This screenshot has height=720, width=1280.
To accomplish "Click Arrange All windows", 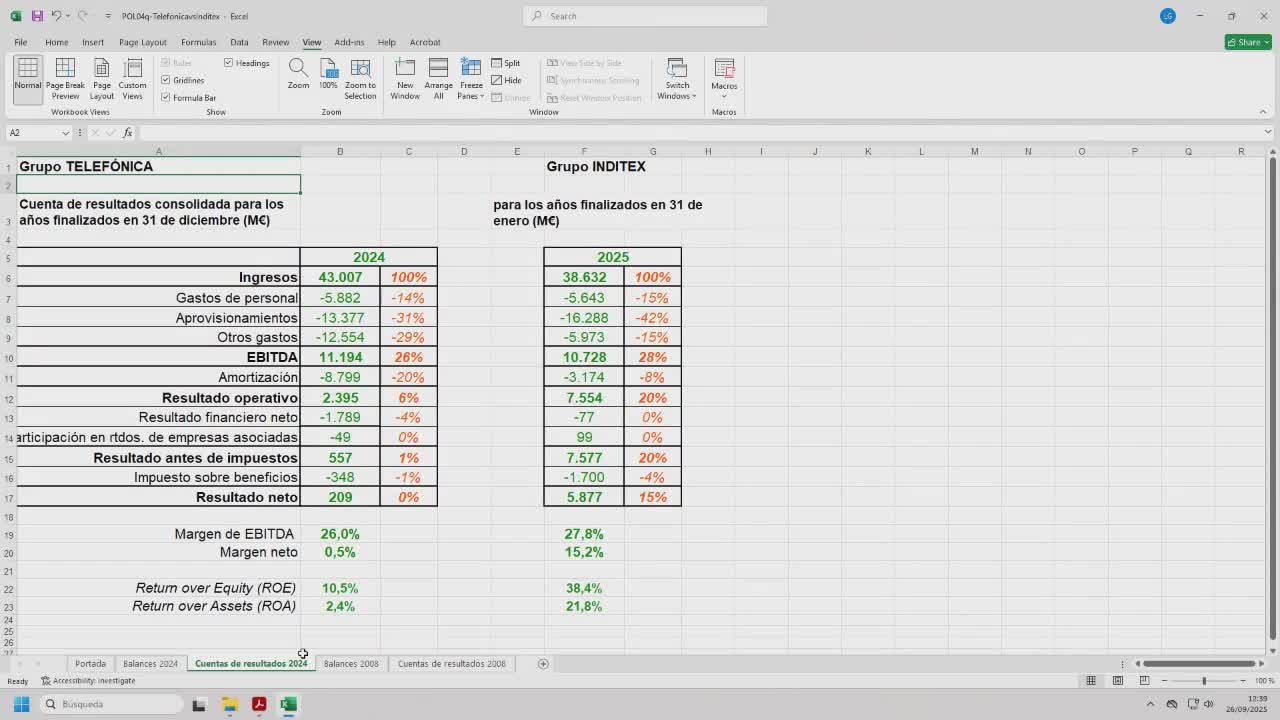I will [438, 78].
